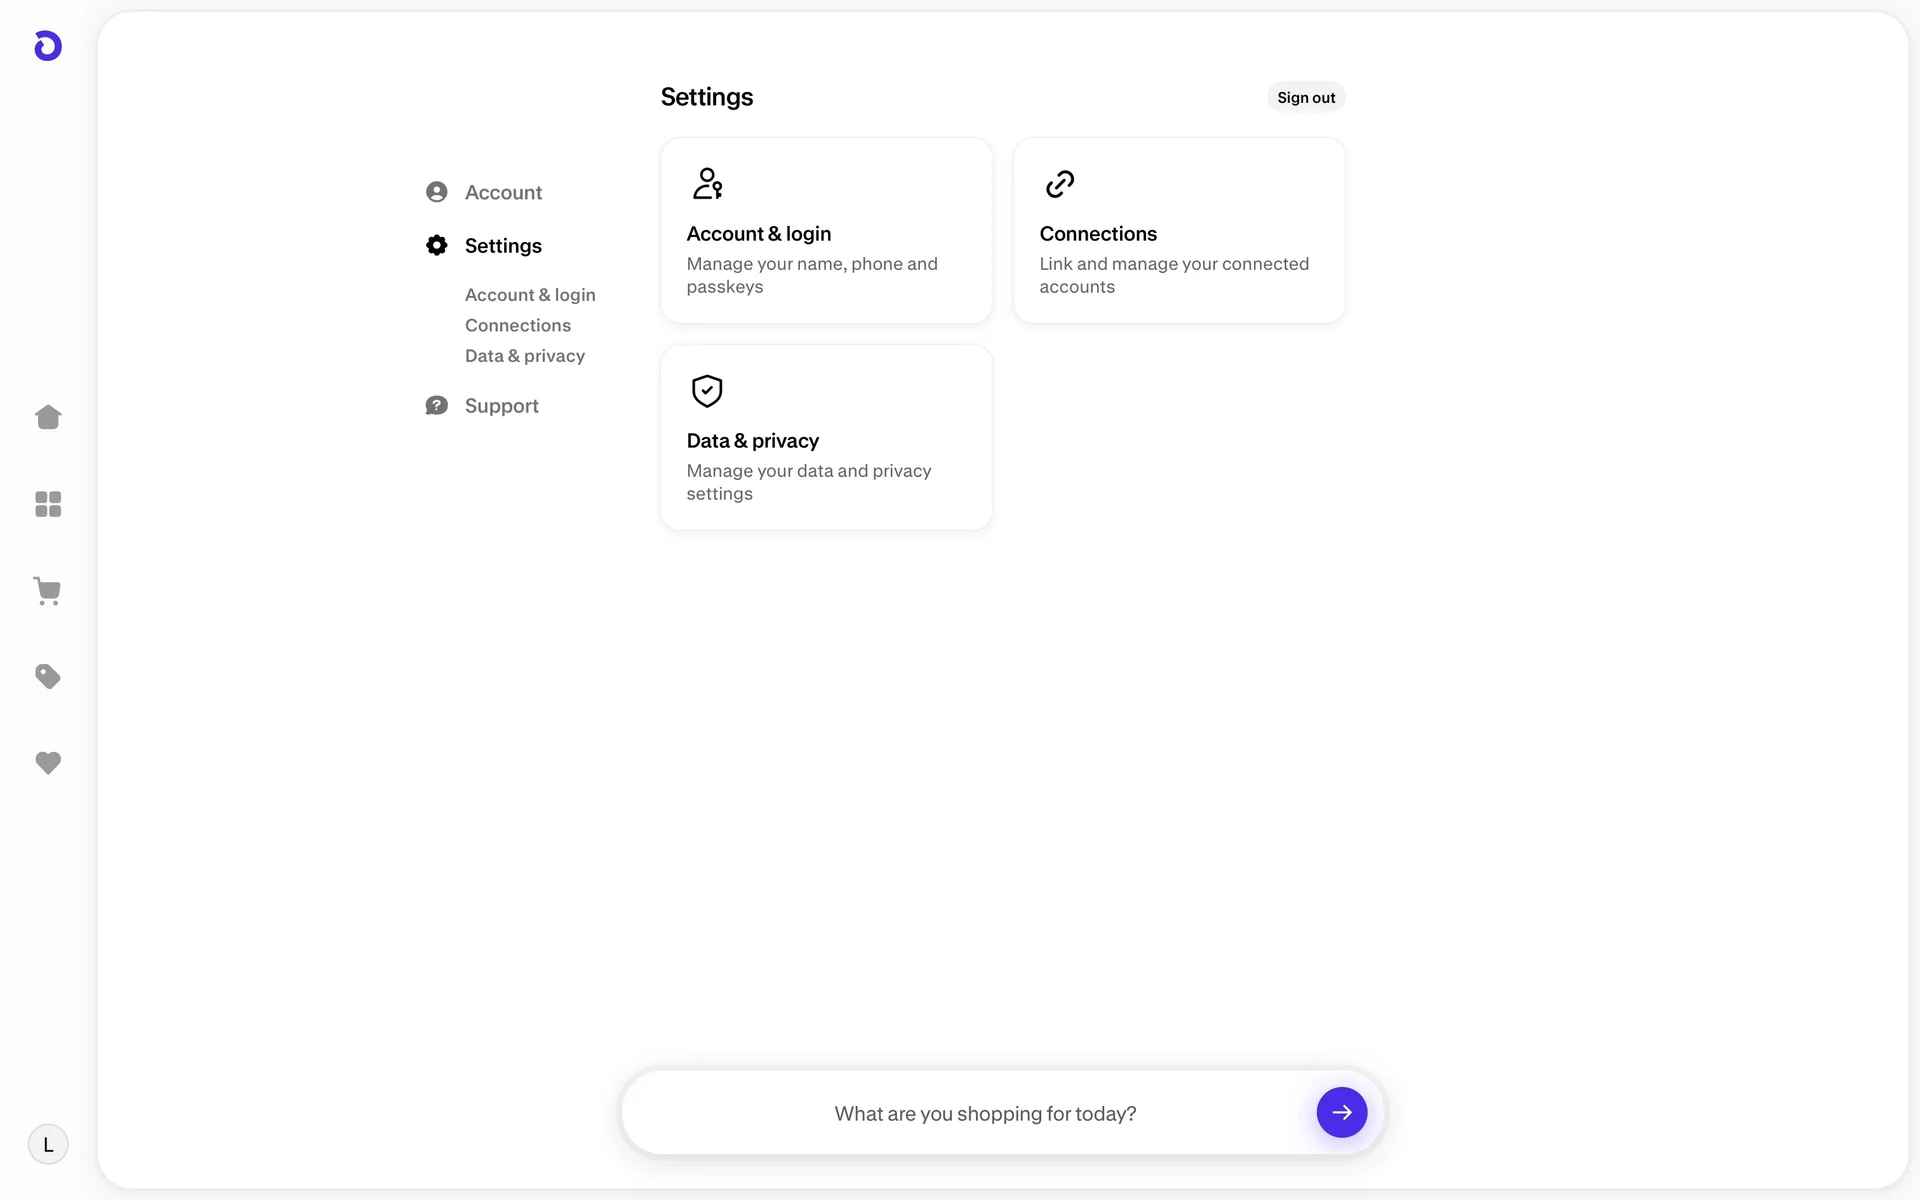Click the person icon beside Account
The image size is (1920, 1200).
(437, 192)
